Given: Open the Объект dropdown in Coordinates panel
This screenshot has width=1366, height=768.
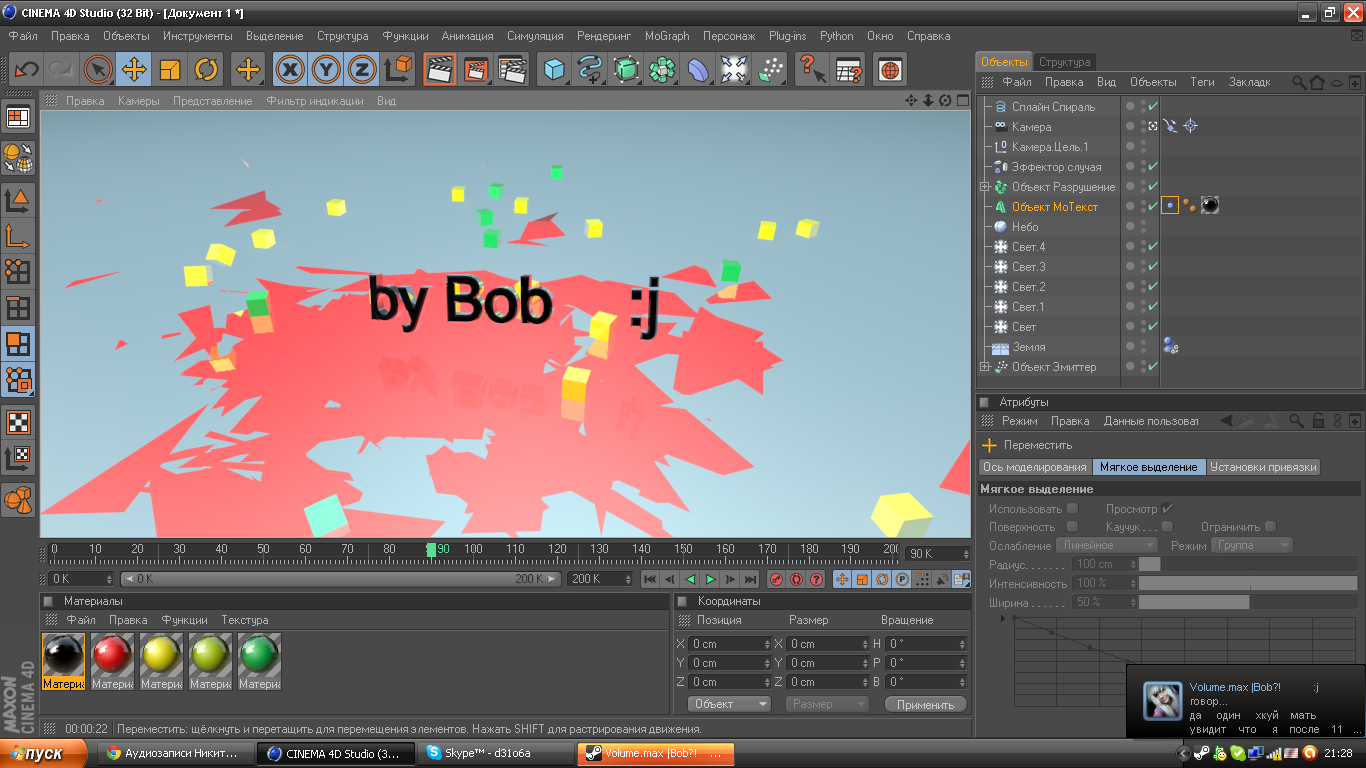Looking at the screenshot, I should tap(729, 704).
